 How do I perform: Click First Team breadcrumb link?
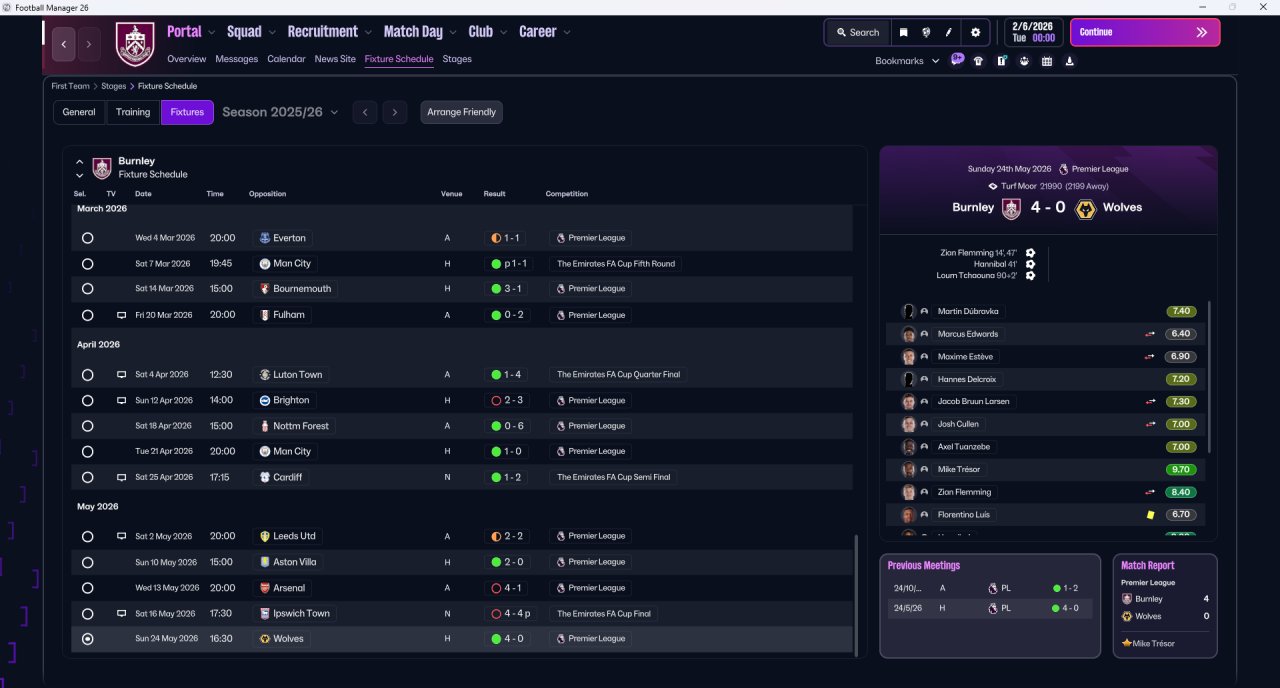[71, 86]
